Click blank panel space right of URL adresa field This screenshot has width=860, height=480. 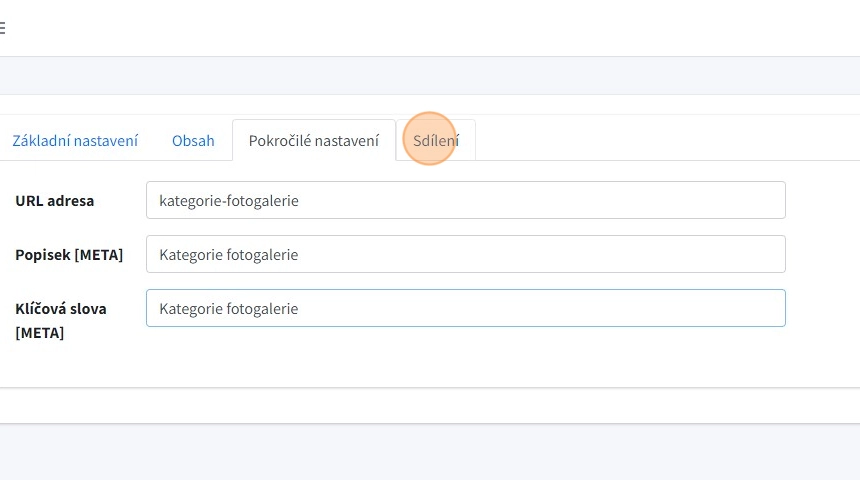tap(822, 200)
